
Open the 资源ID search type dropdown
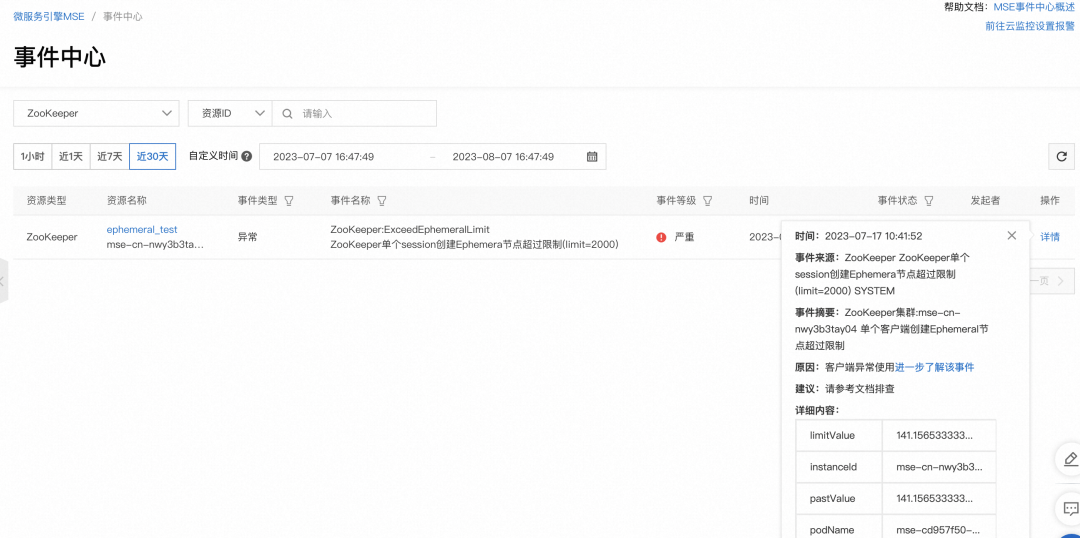230,114
